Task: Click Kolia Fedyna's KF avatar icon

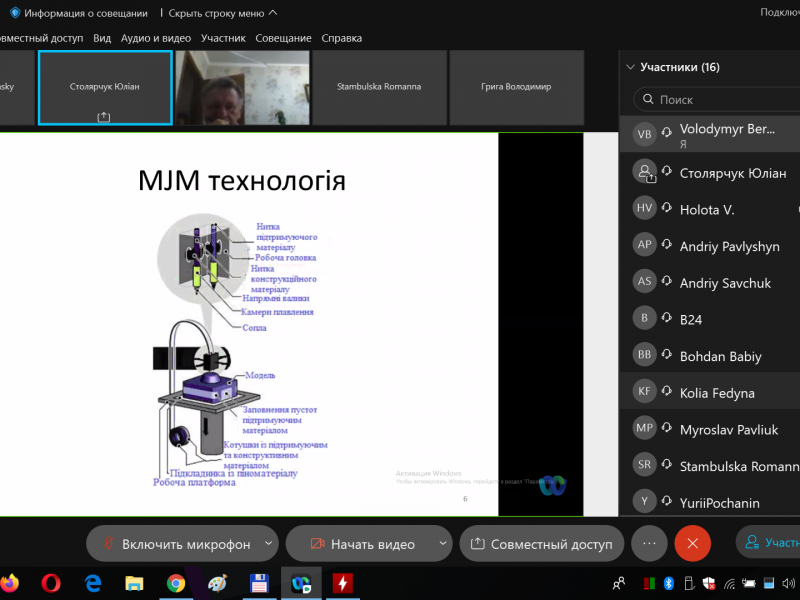Action: [x=645, y=393]
